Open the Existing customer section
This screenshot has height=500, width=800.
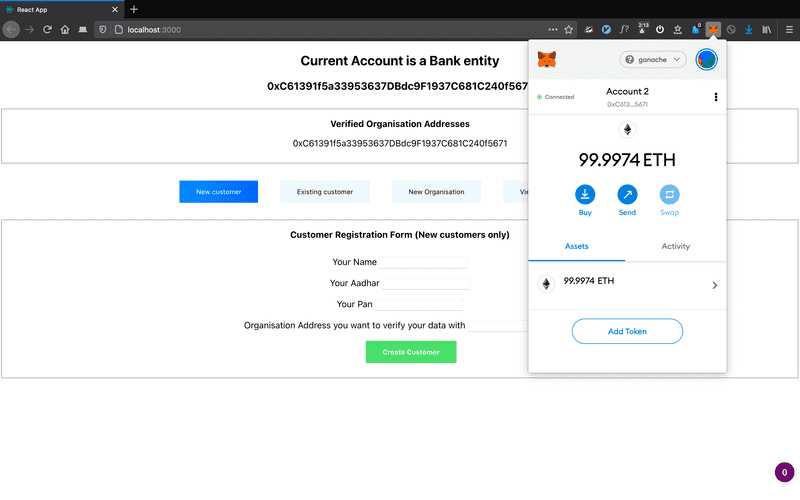[325, 192]
